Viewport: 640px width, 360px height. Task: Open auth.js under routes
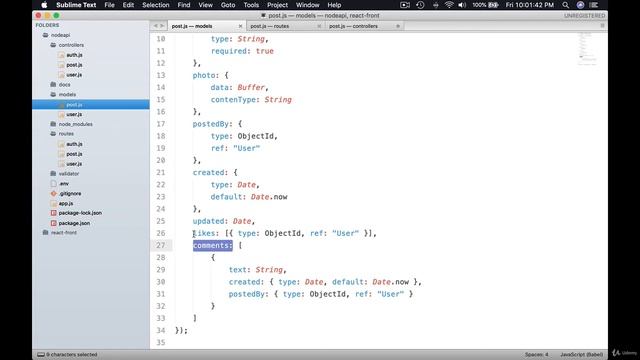[74, 144]
